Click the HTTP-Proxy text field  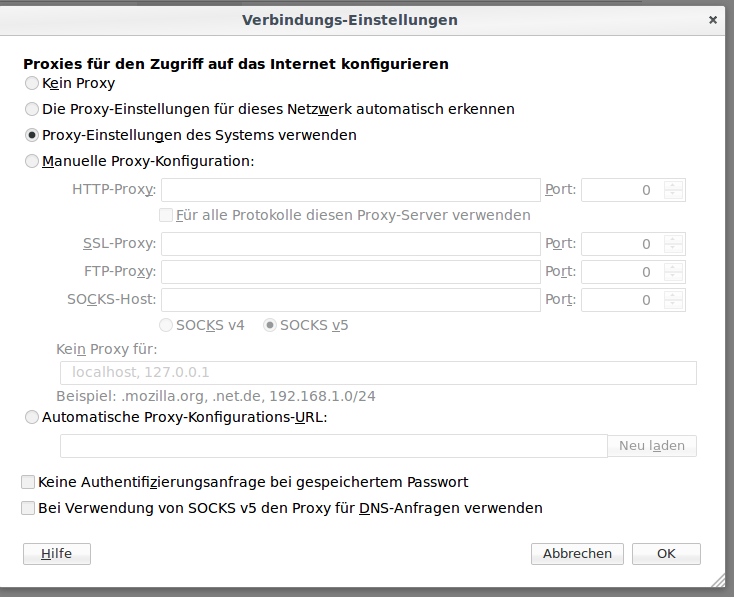[x=351, y=190]
